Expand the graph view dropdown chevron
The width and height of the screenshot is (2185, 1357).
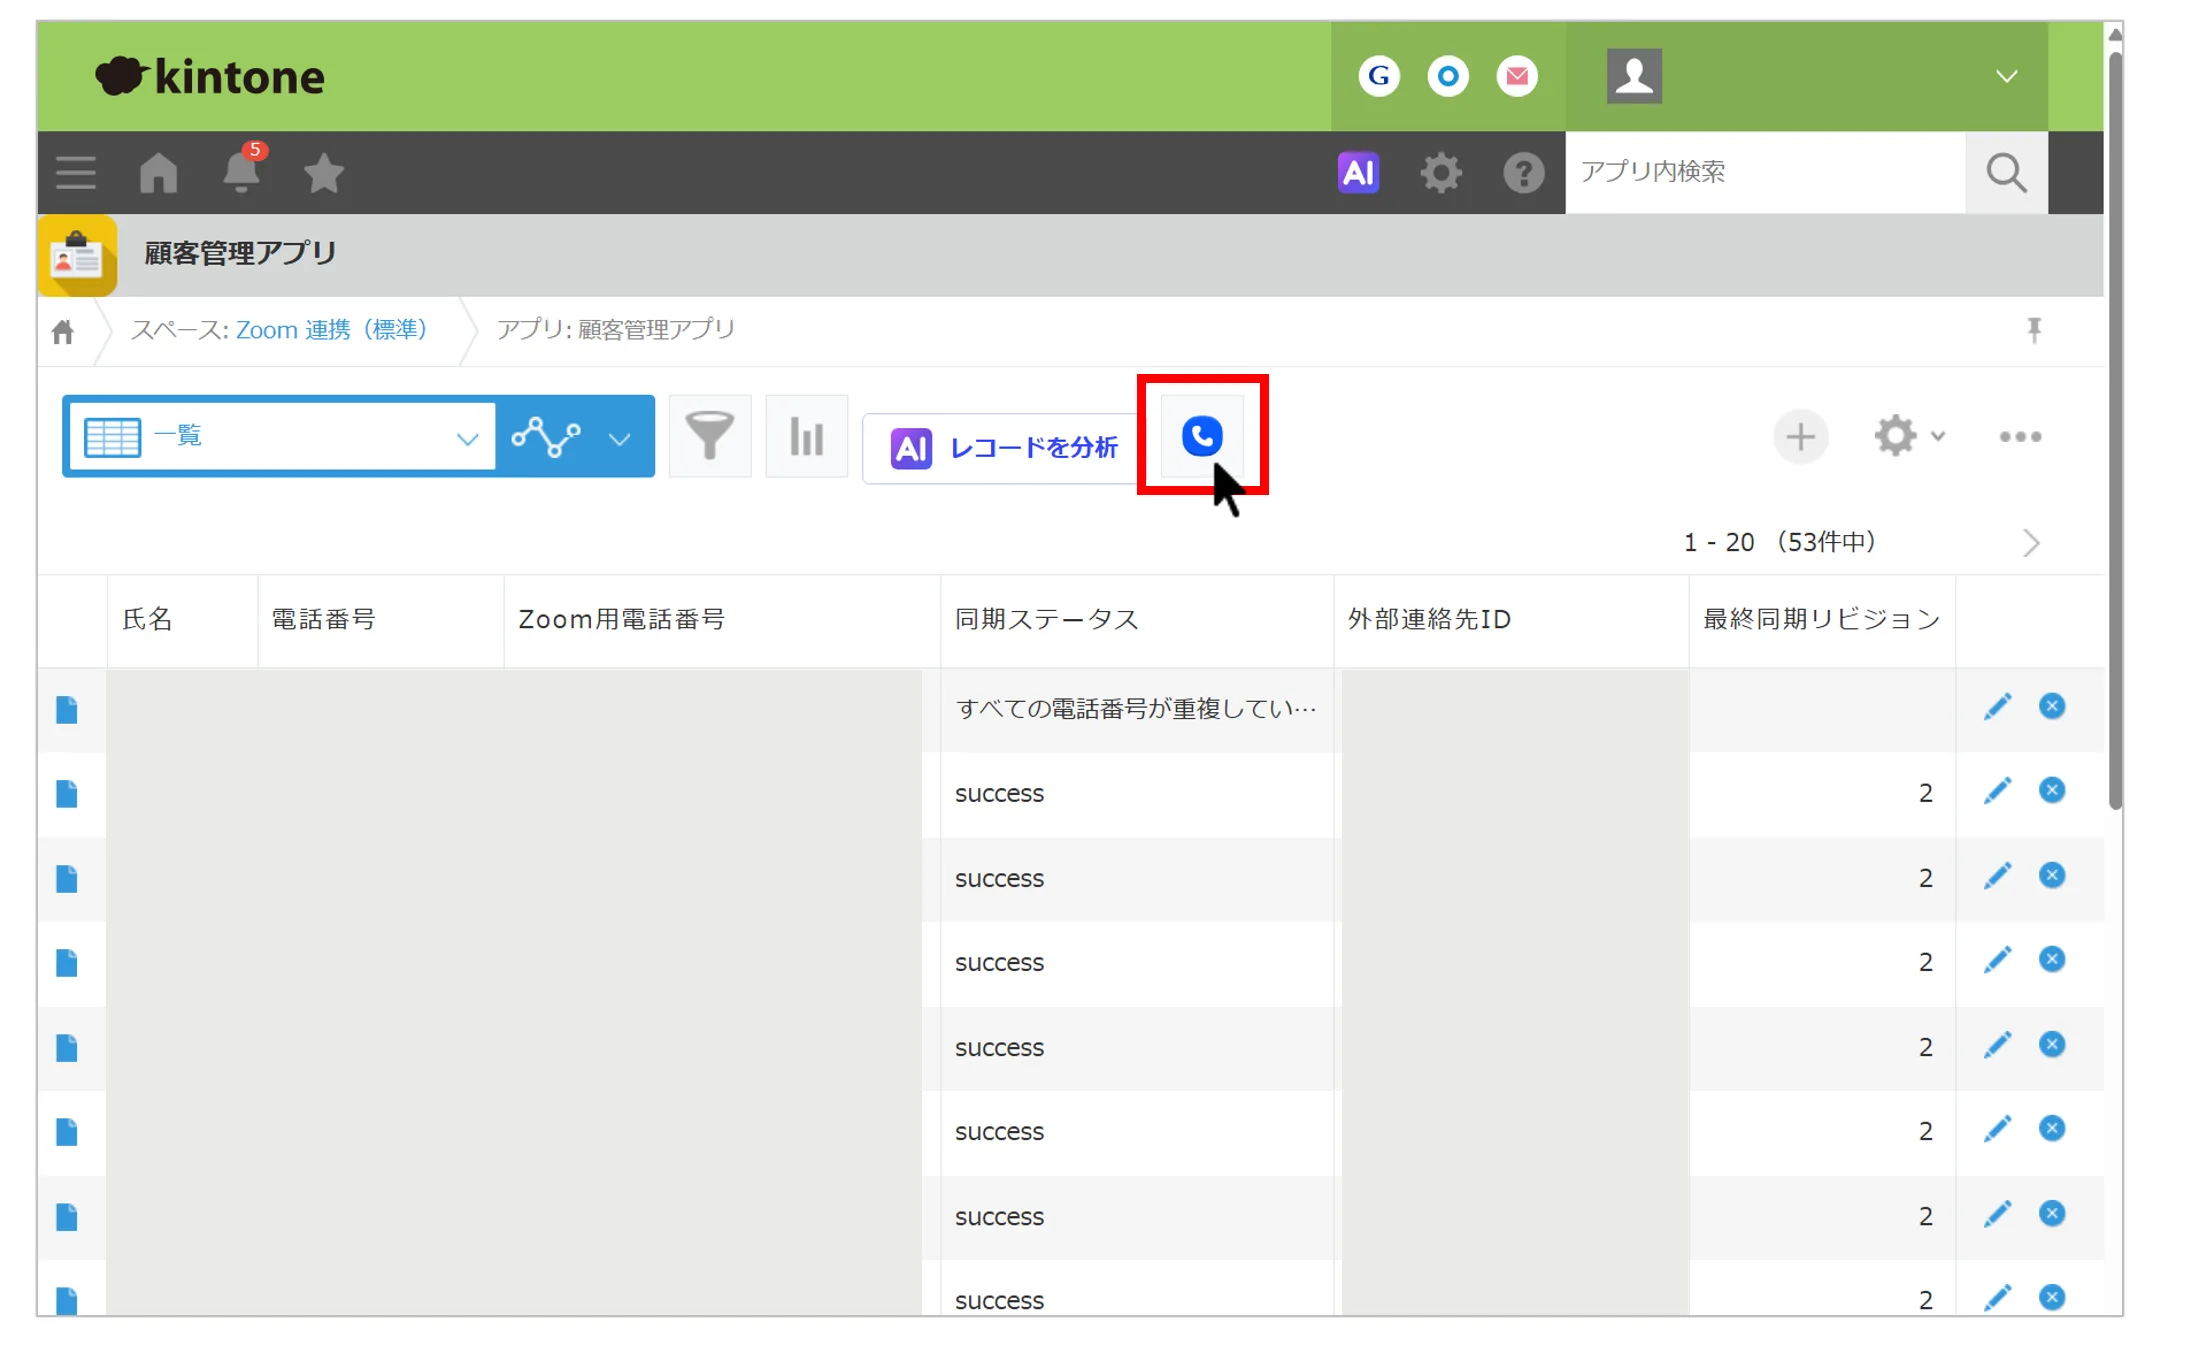(x=620, y=438)
